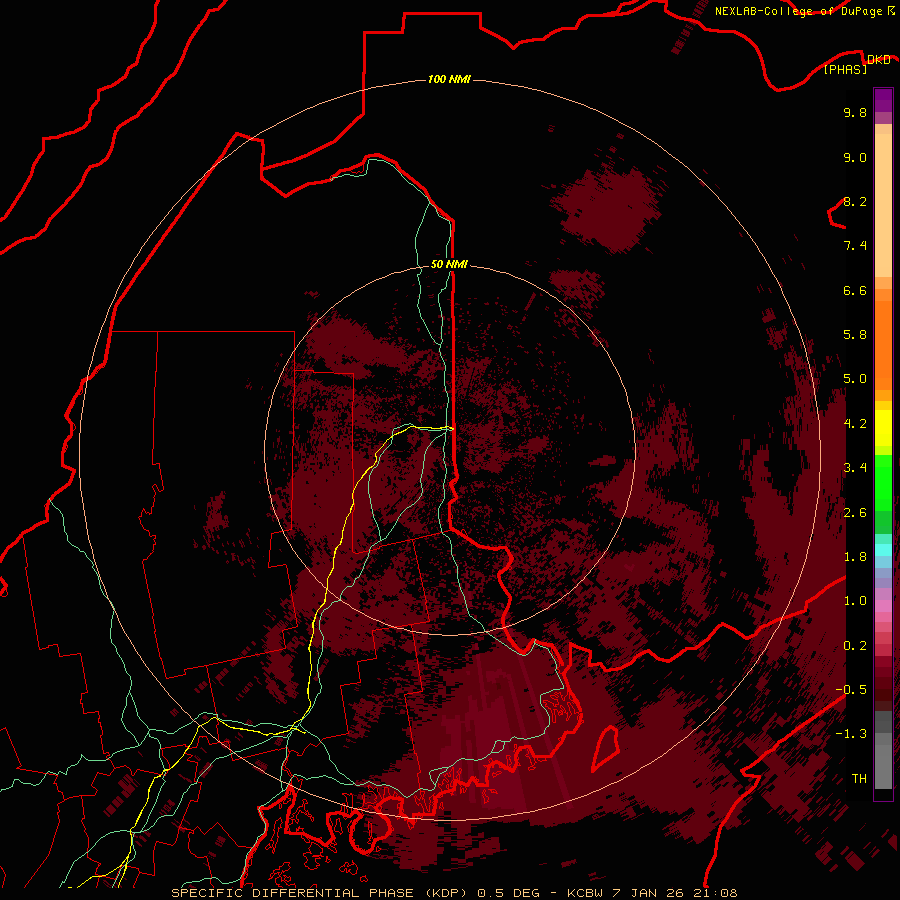The width and height of the screenshot is (900, 900).
Task: Pick the pink segment of the color bar
Action: [883, 606]
